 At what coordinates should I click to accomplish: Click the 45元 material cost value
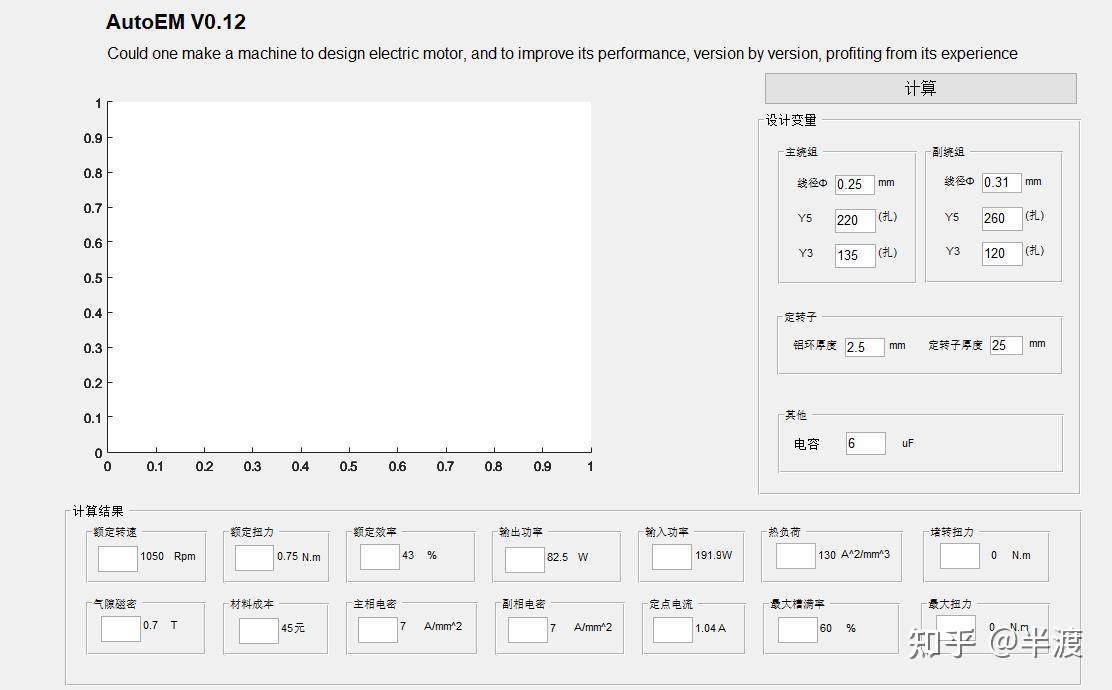293,628
